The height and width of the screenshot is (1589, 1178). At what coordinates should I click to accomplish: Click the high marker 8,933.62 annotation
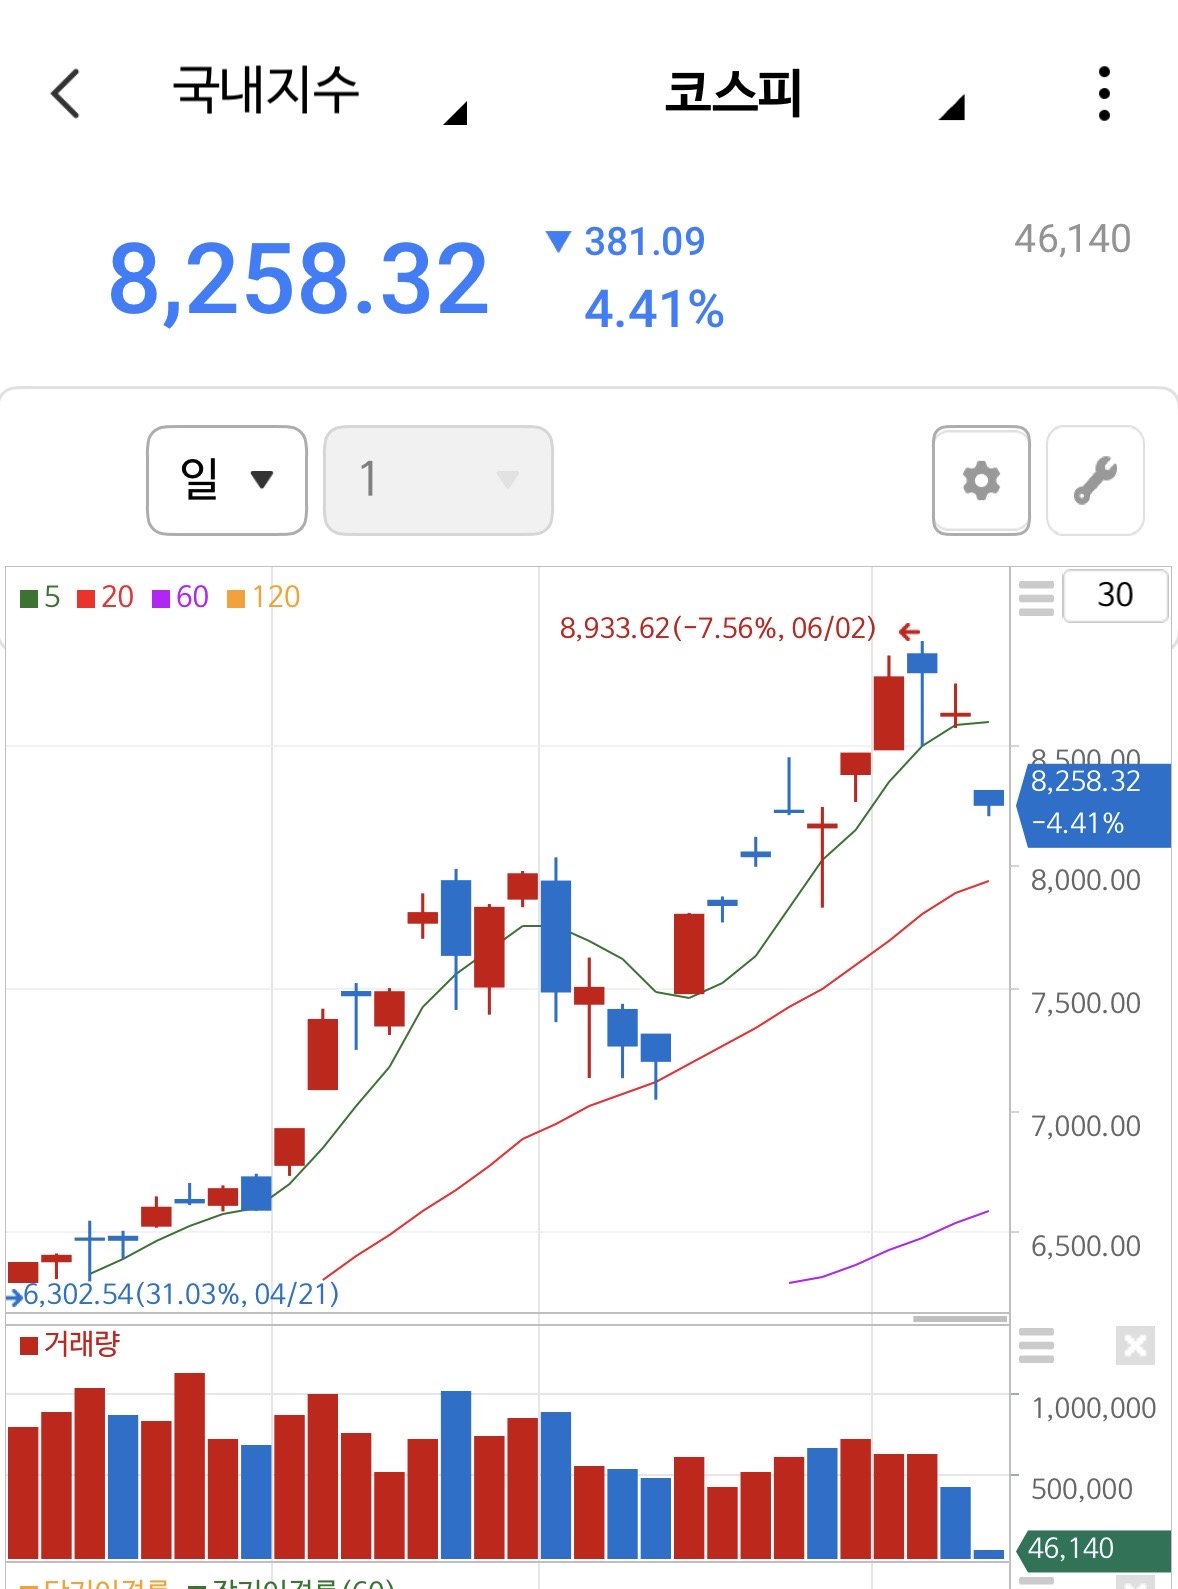pyautogui.click(x=718, y=628)
